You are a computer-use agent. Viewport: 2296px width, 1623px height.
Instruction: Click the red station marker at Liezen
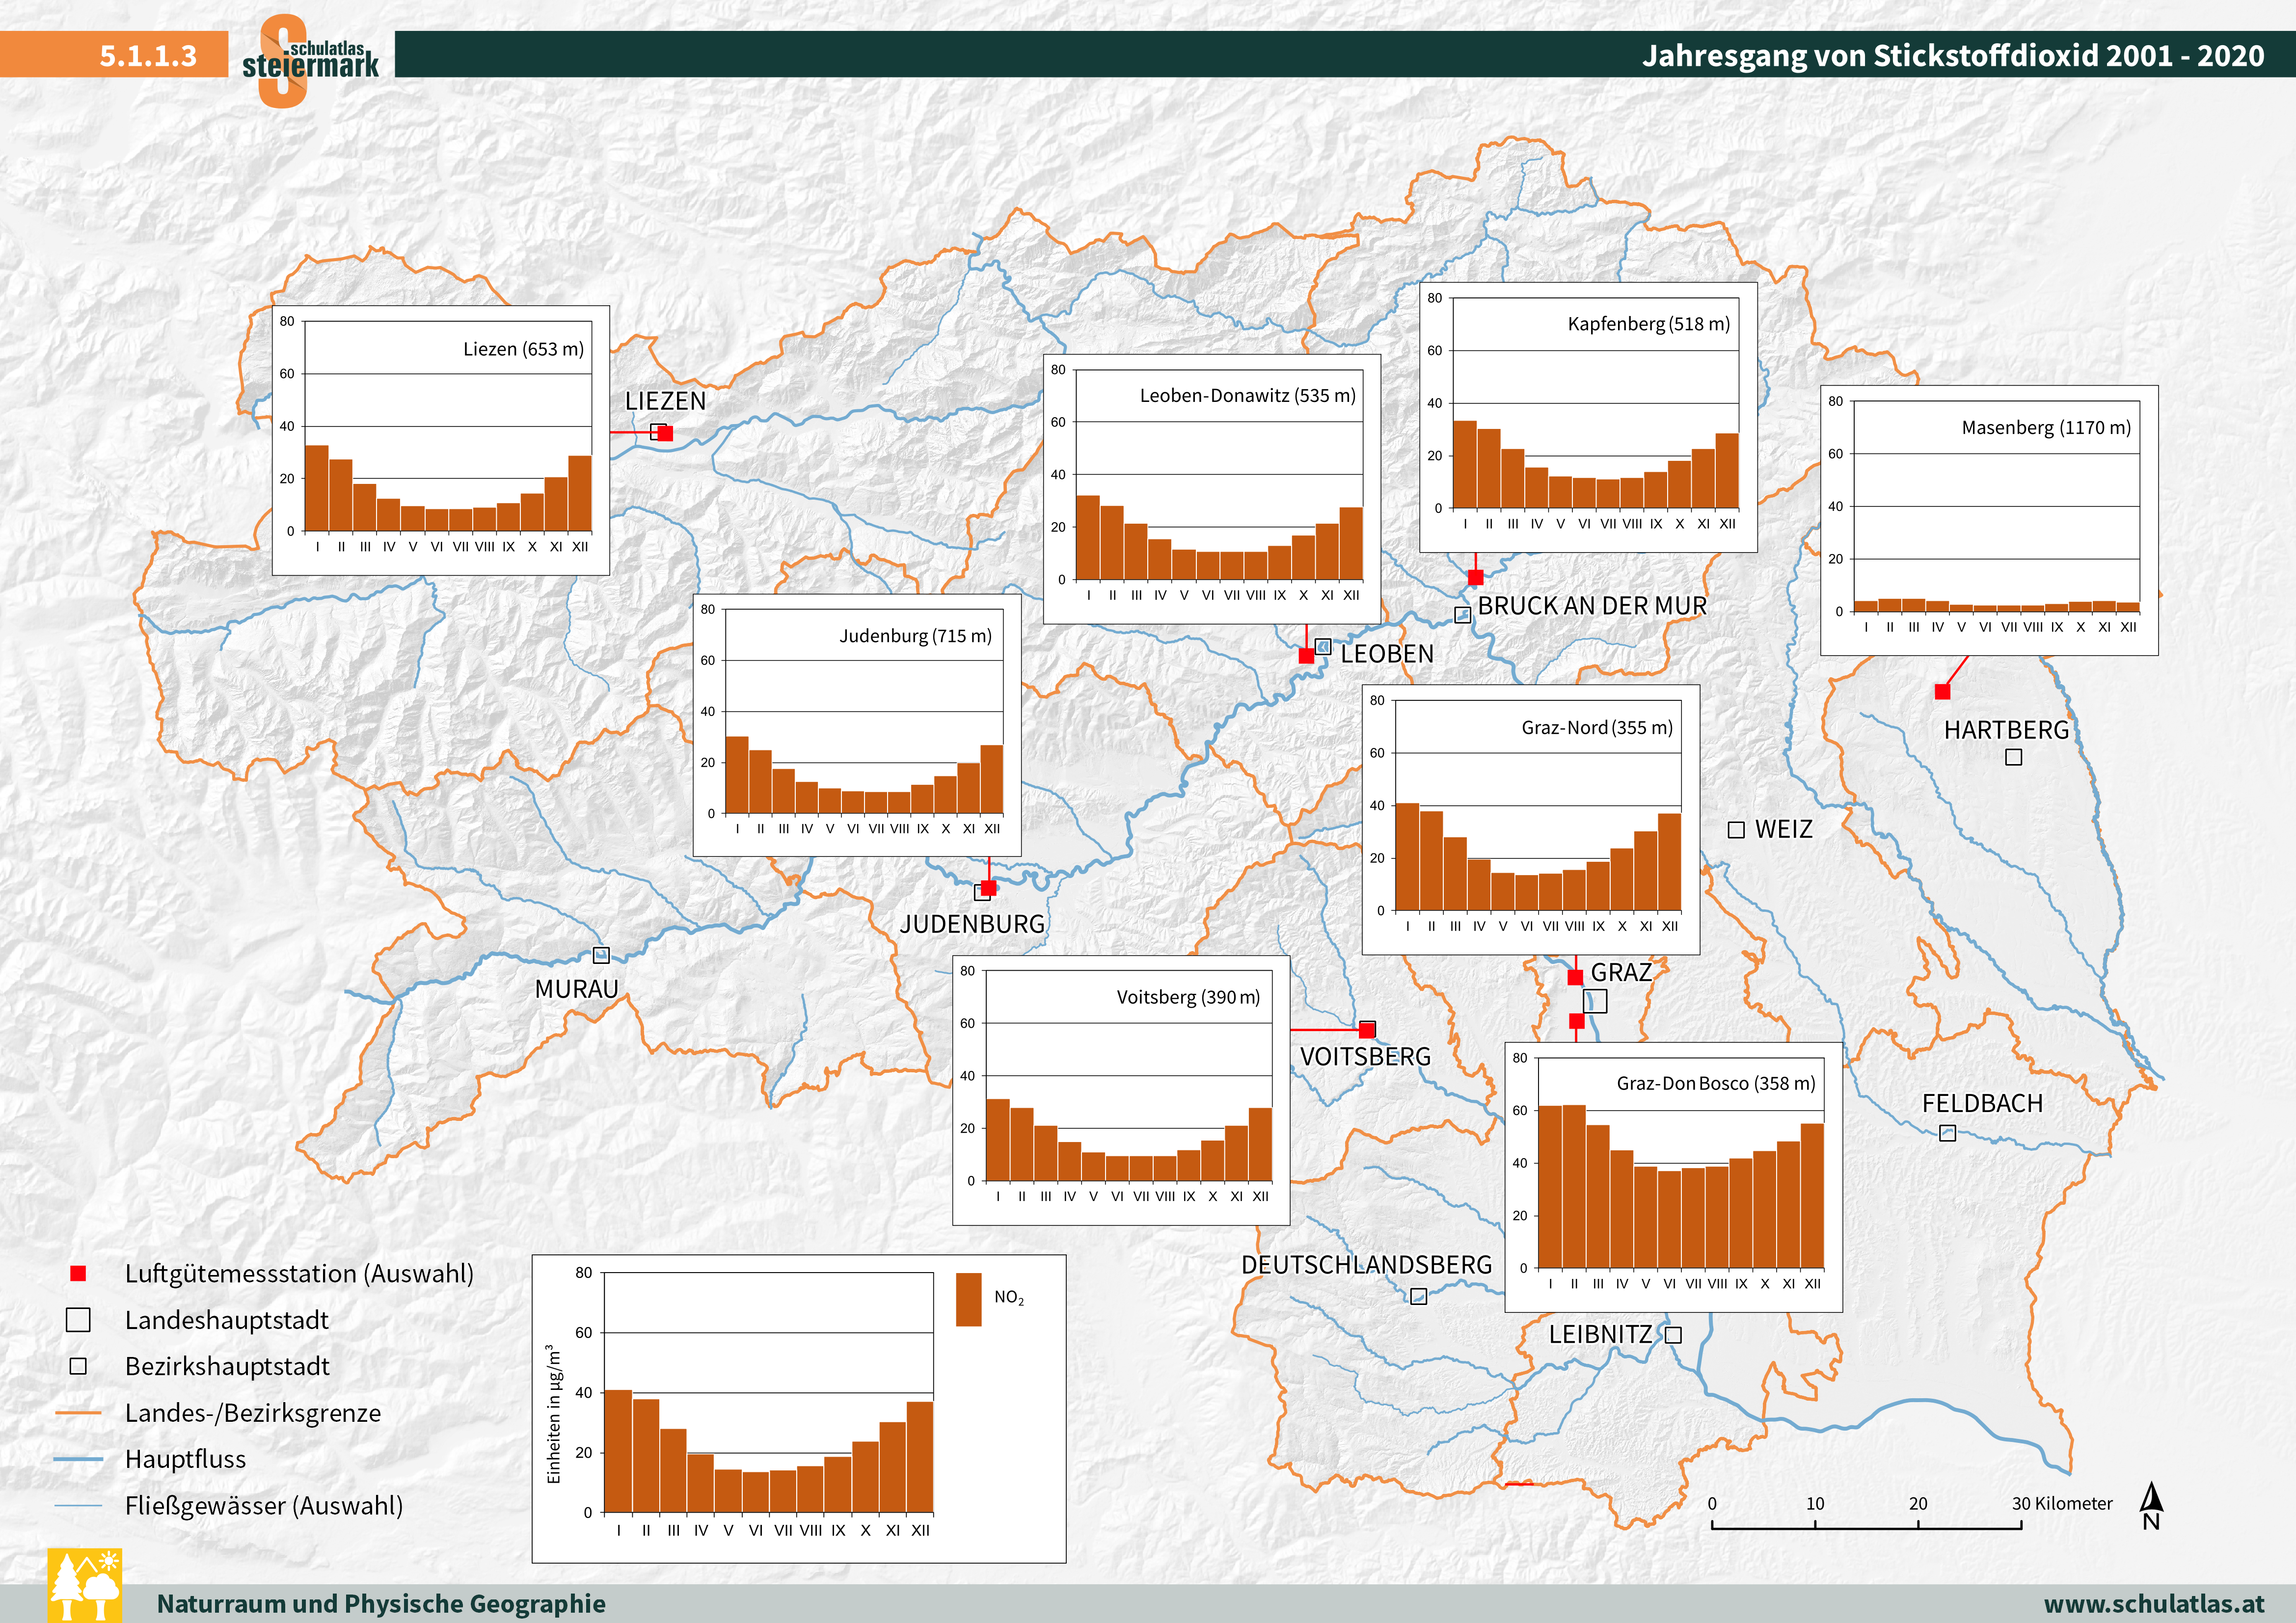pos(666,433)
